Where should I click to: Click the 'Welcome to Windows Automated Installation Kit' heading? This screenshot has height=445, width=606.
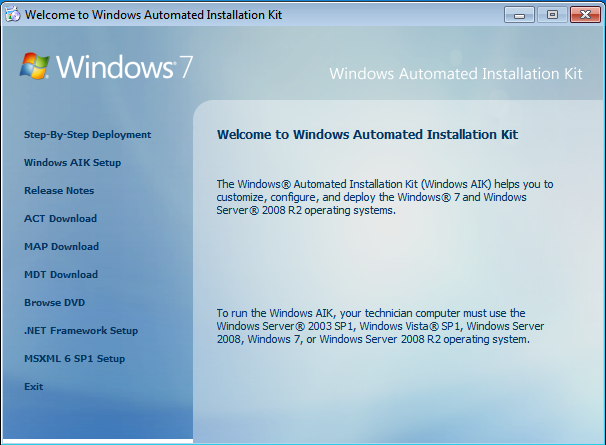[x=367, y=135]
